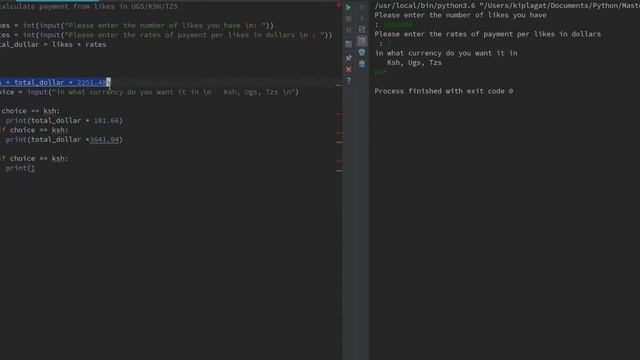The image size is (640, 360).
Task: Click the 'print(total_dollar * 101.66)' line
Action: coord(64,120)
